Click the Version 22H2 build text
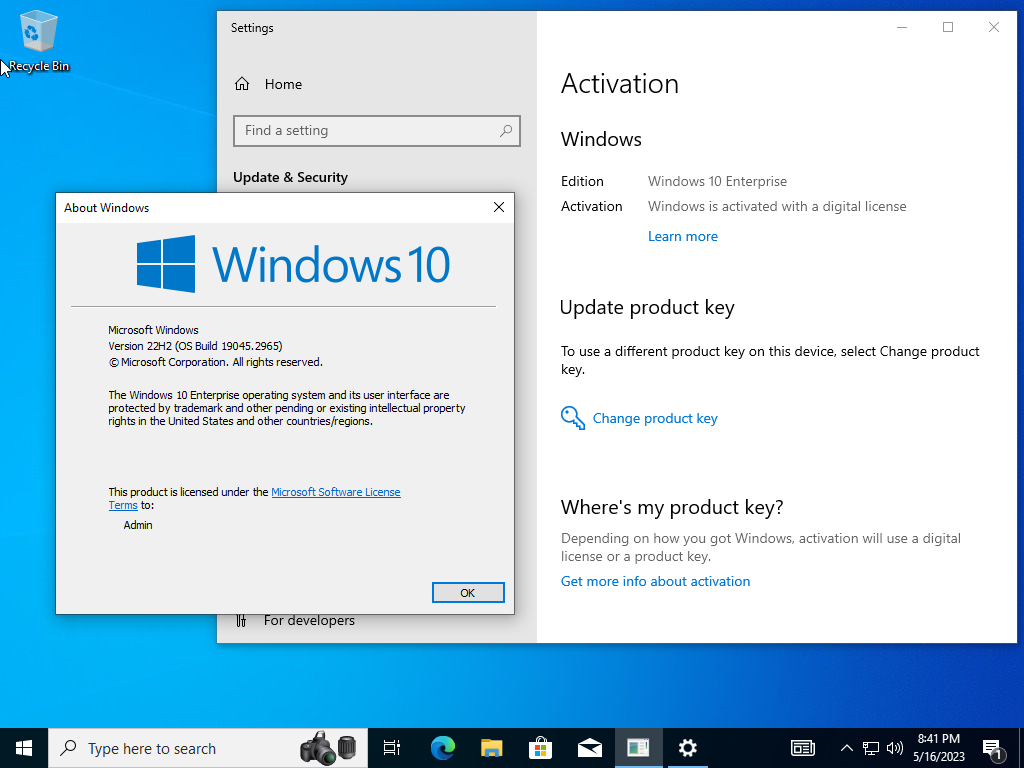This screenshot has width=1024, height=768. [195, 345]
